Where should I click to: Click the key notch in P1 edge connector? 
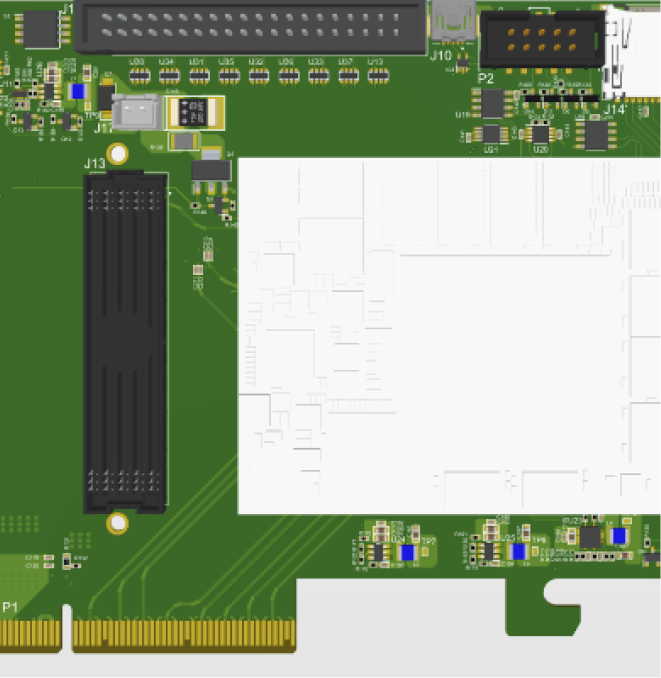pos(67,630)
